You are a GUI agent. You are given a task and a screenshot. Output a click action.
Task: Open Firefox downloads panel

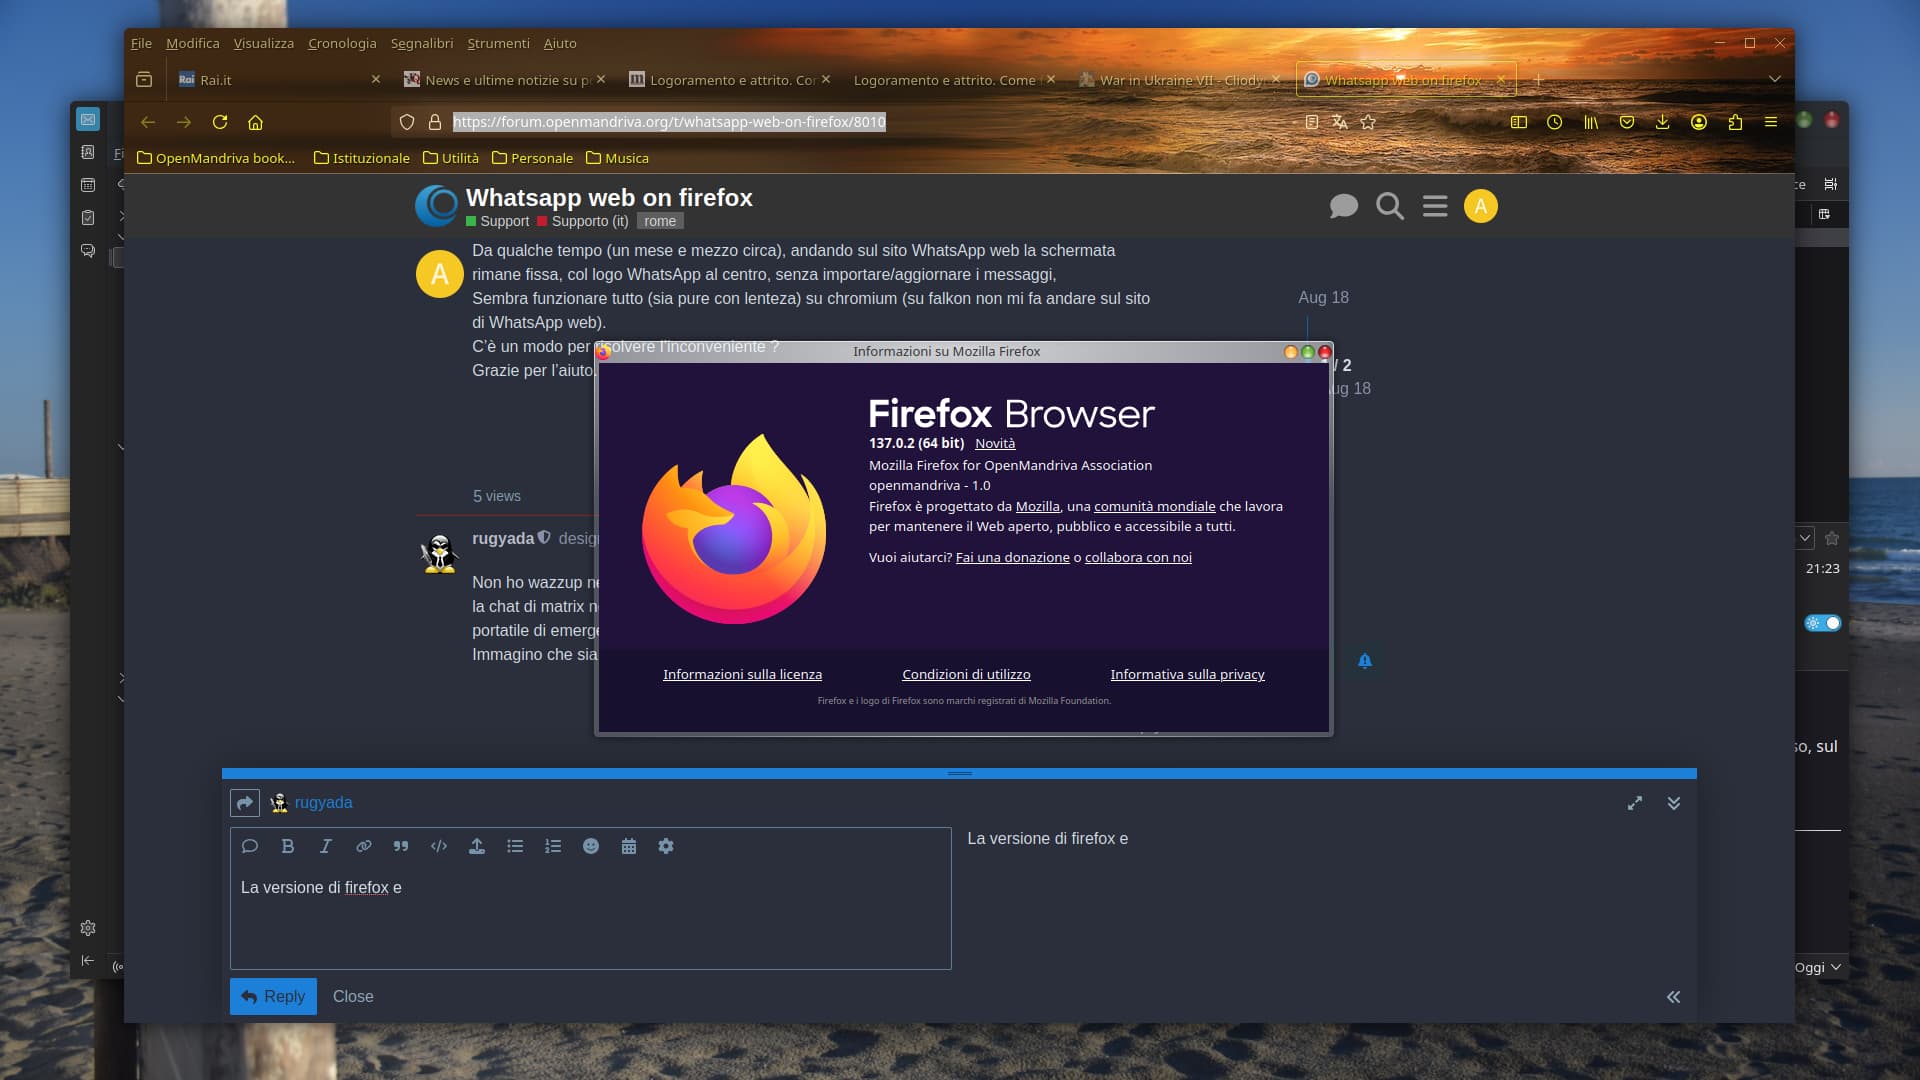coord(1662,122)
